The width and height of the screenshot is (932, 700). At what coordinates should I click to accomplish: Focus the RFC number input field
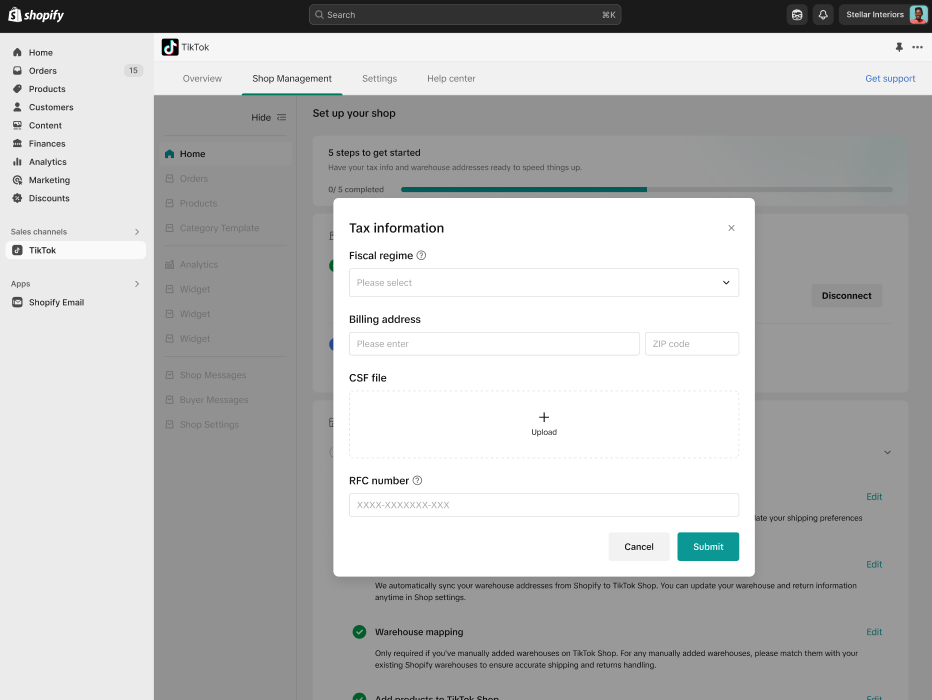click(x=543, y=505)
